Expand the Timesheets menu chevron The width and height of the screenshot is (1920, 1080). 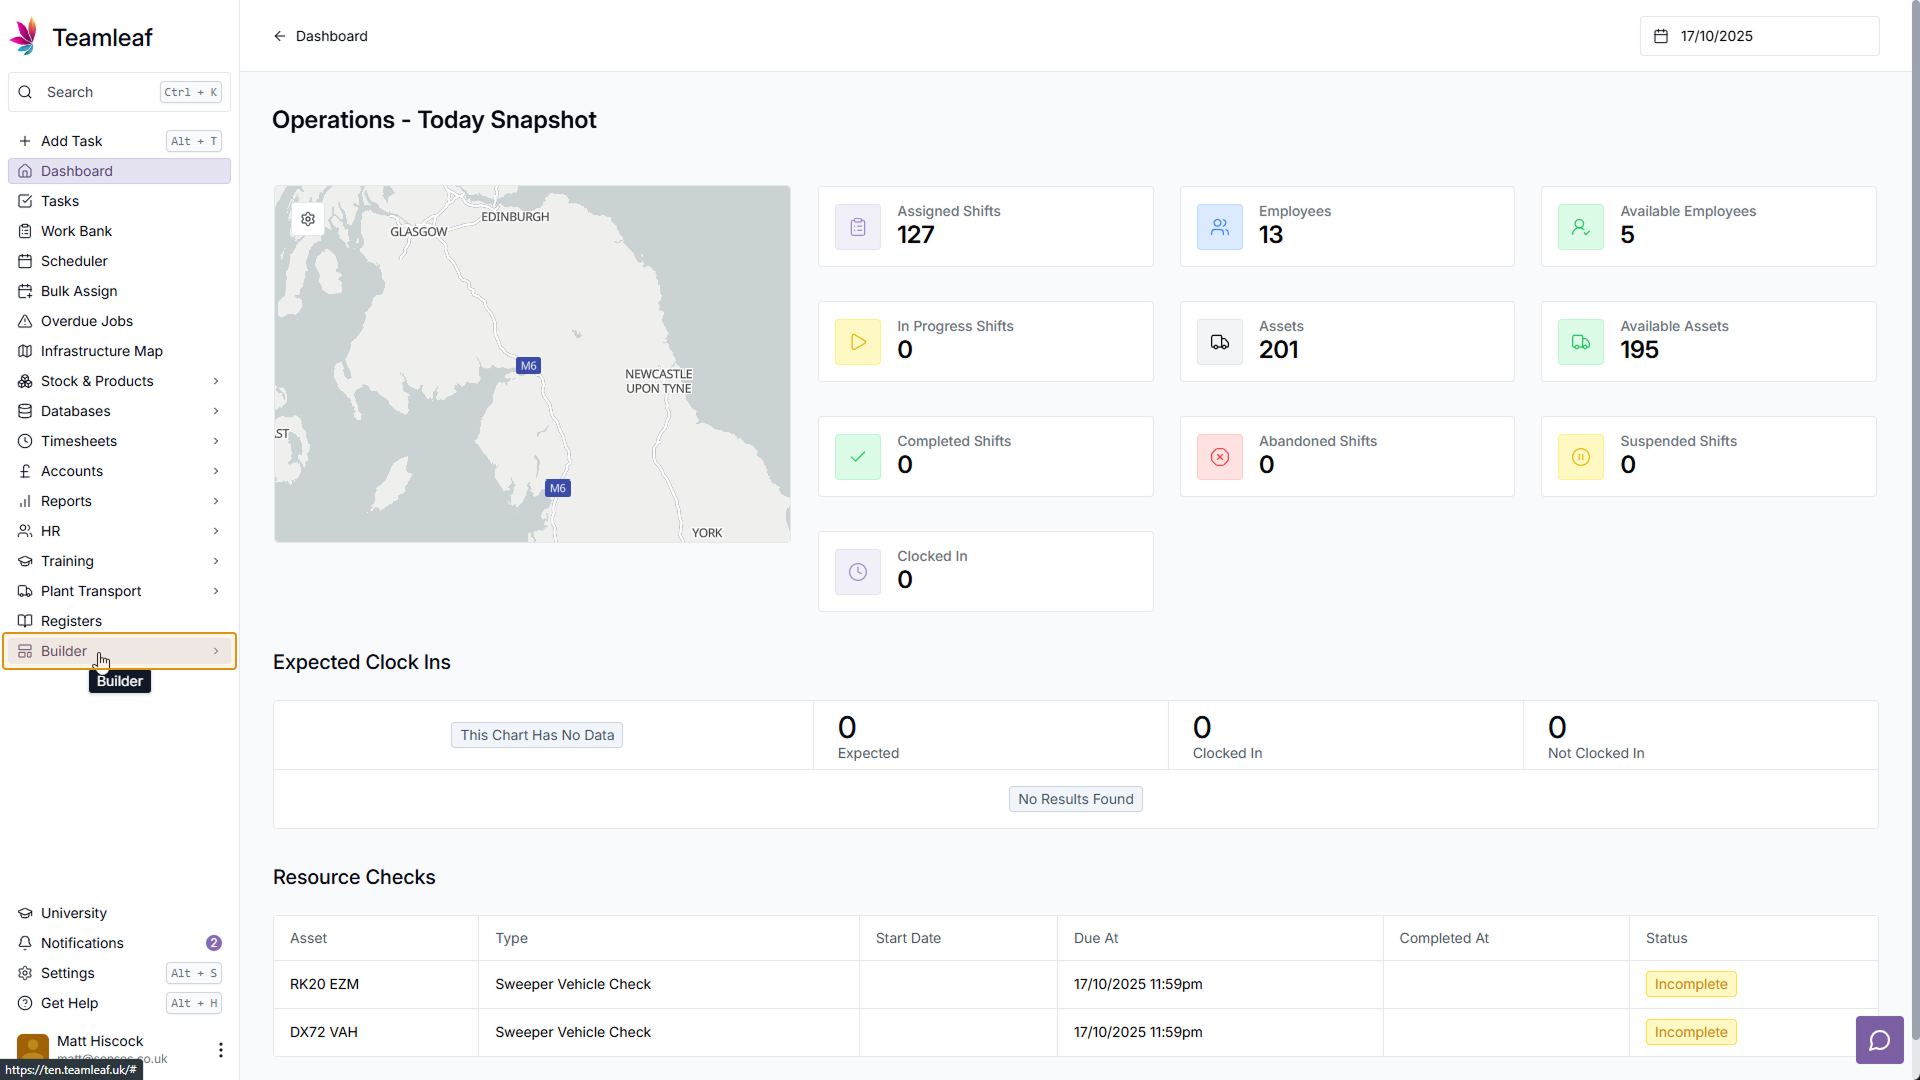[216, 441]
